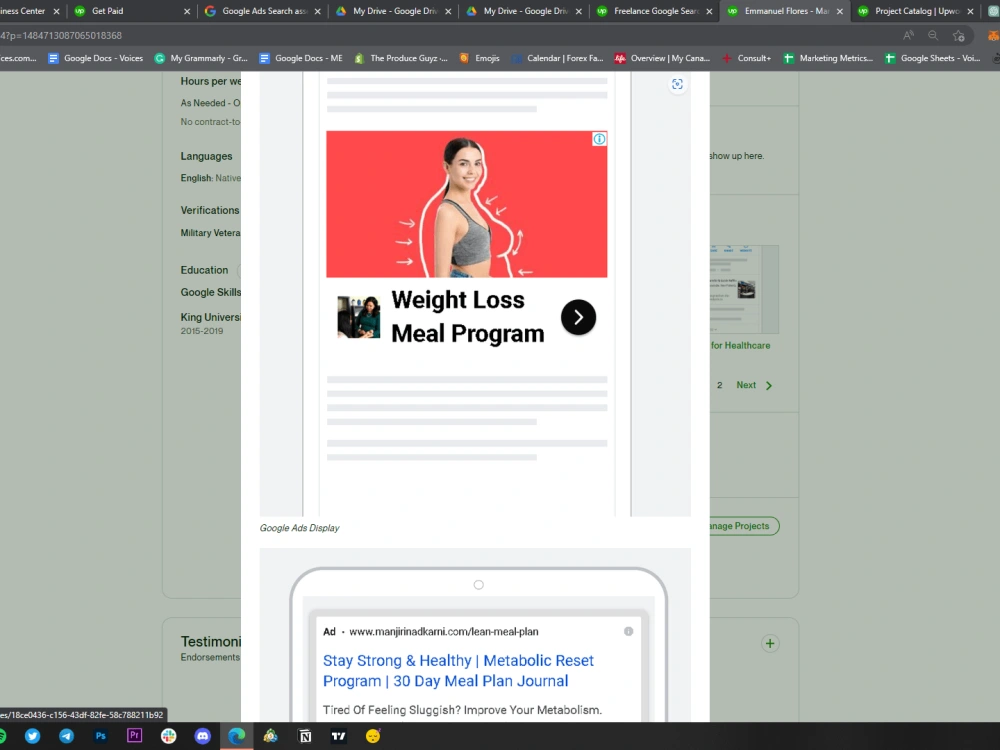Click the browser address bar URL
Screen dimensions: 1000x750
[x=61, y=36]
